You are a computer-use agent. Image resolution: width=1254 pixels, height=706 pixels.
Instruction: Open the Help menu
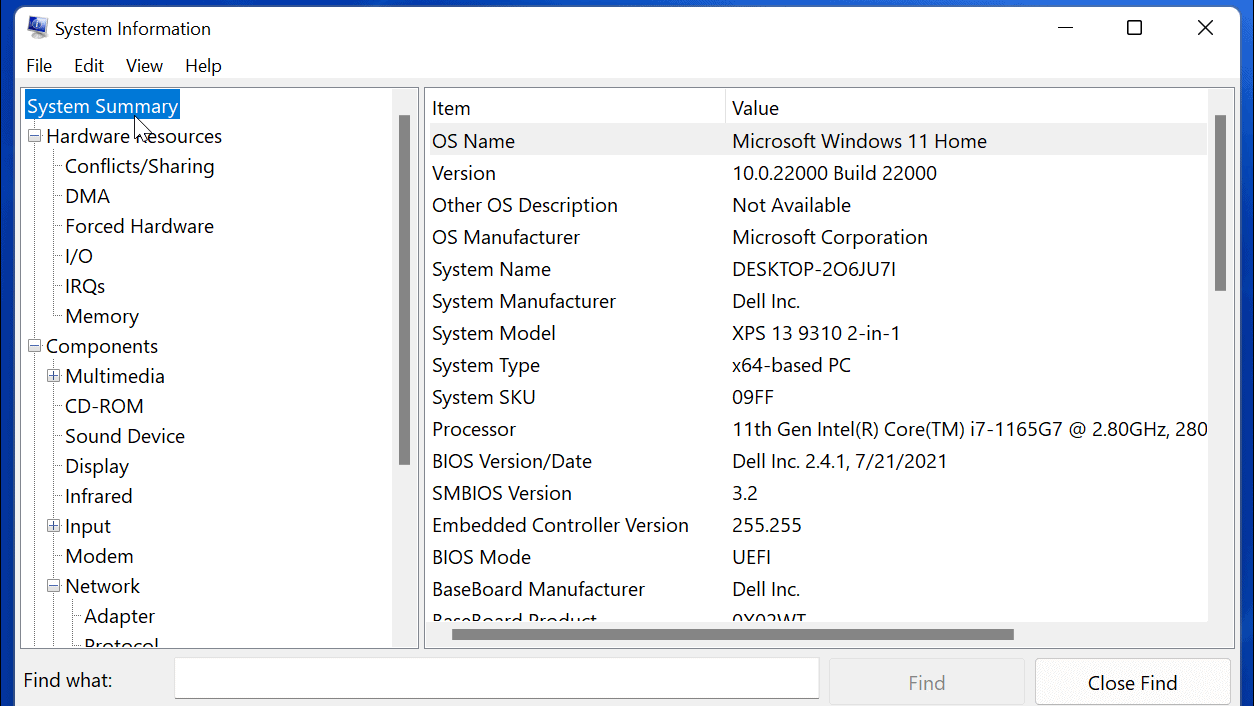(203, 66)
